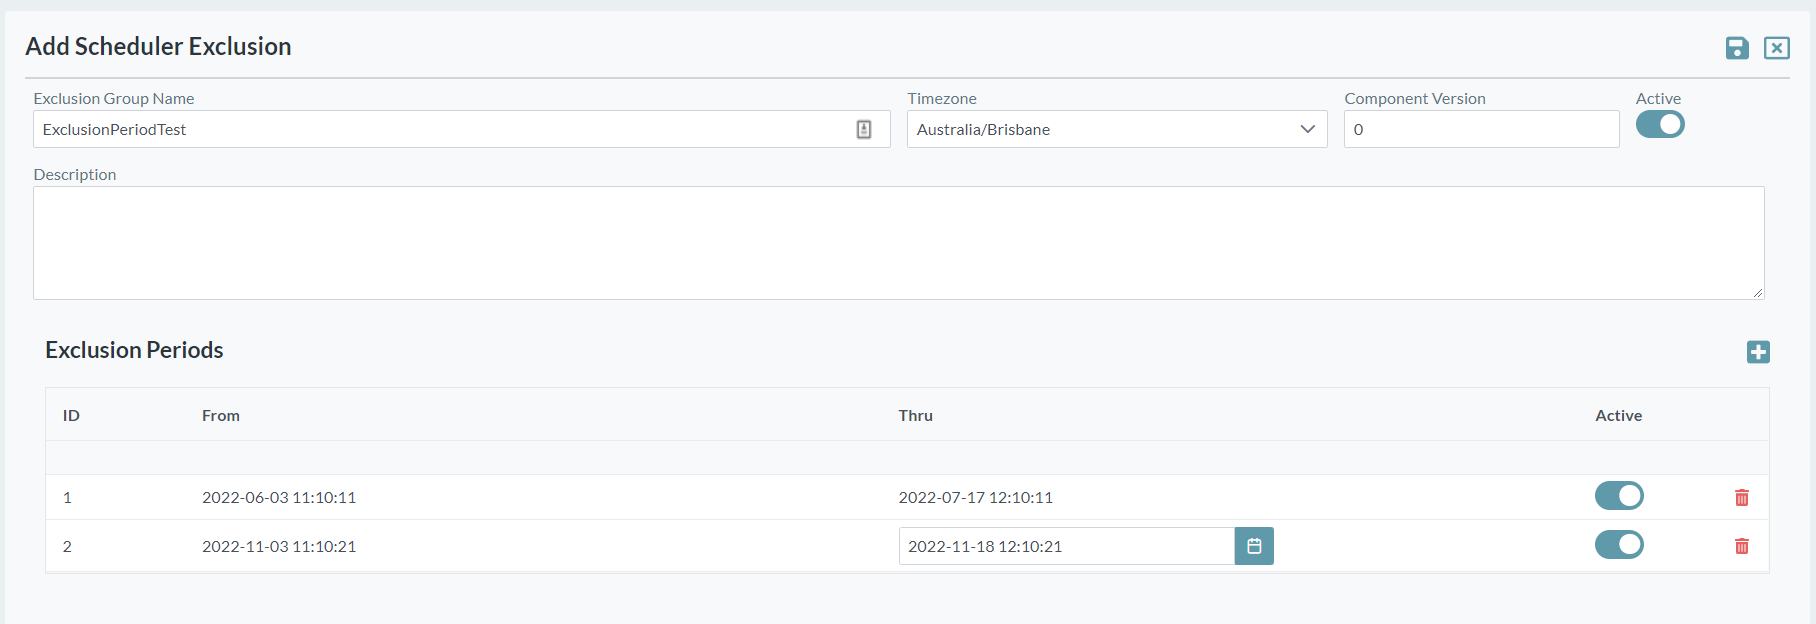Open calendar picker for Thru date

(x=1254, y=546)
